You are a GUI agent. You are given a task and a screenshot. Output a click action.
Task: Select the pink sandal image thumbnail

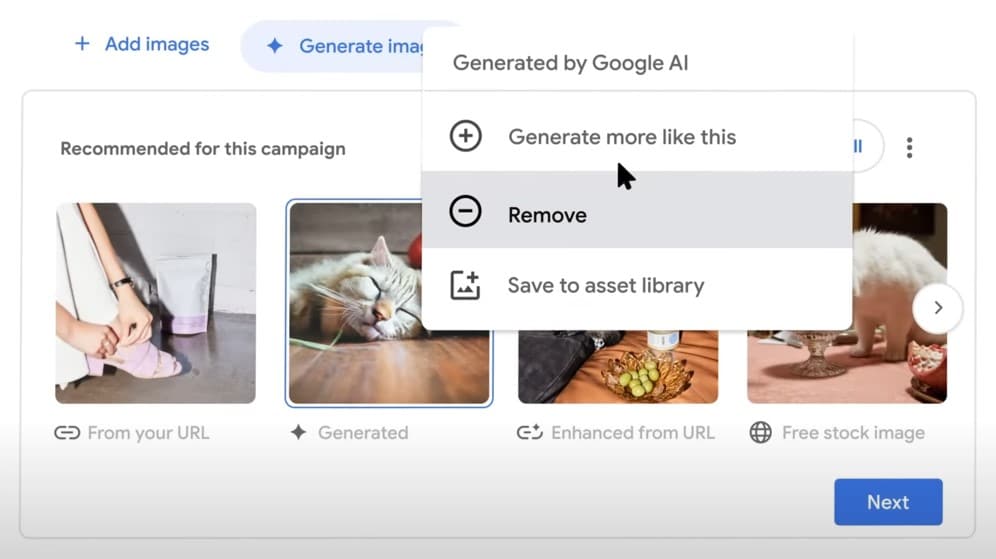[155, 303]
